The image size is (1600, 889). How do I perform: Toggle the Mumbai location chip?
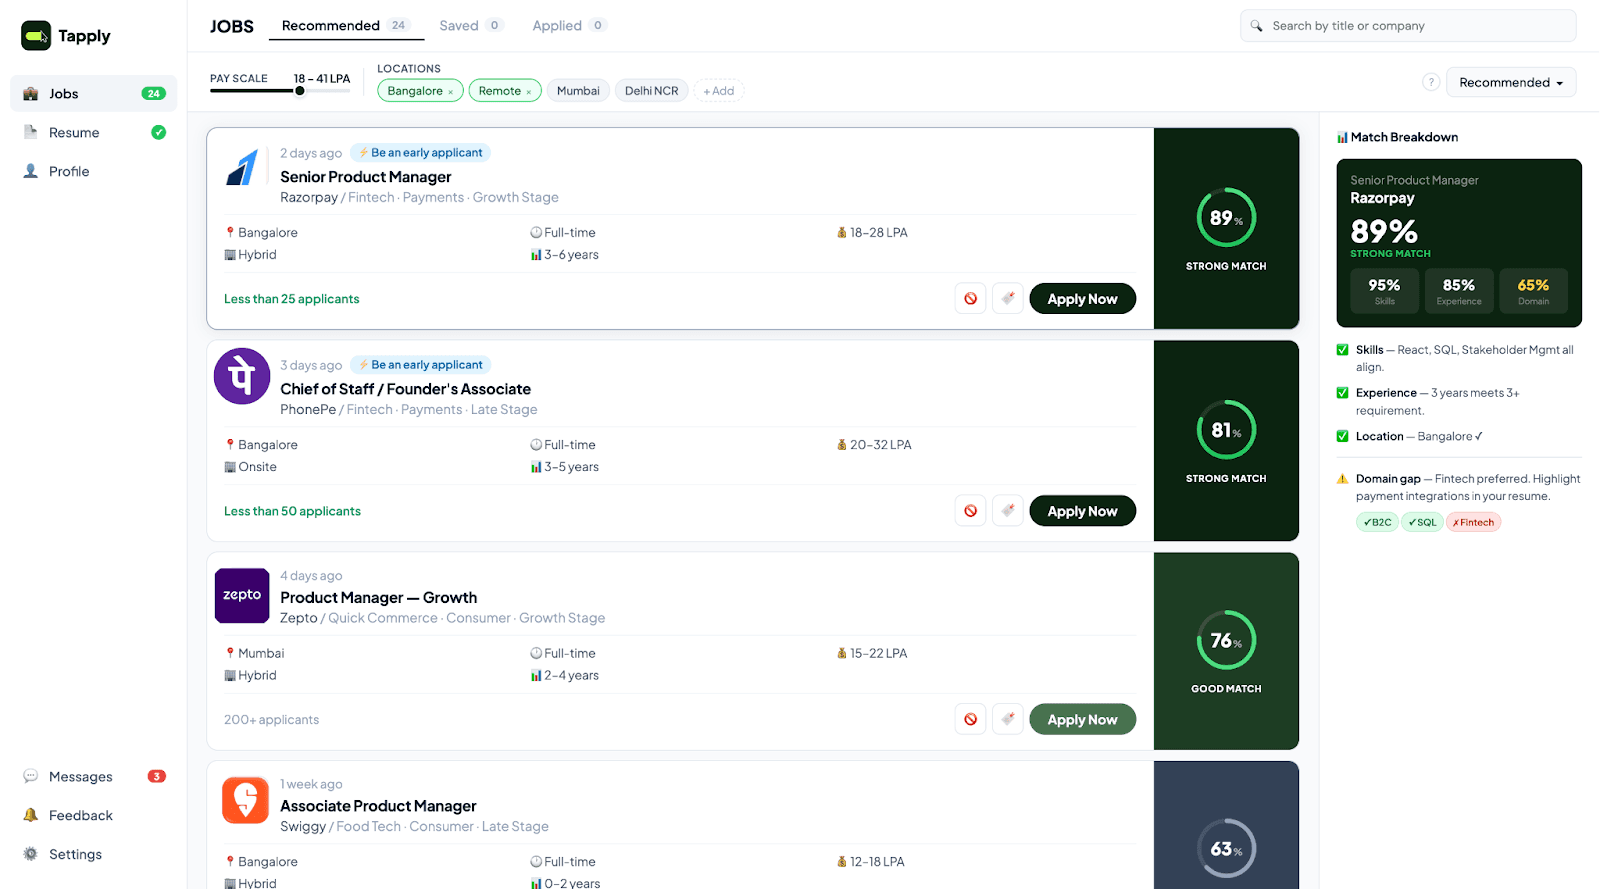click(578, 91)
